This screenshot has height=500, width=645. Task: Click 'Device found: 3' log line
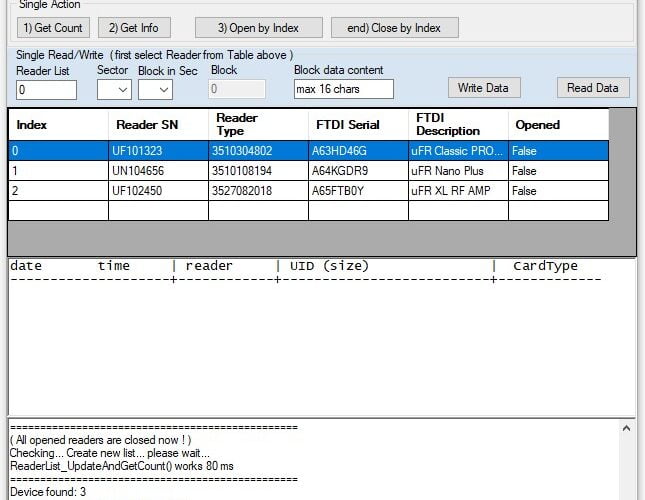tap(48, 492)
